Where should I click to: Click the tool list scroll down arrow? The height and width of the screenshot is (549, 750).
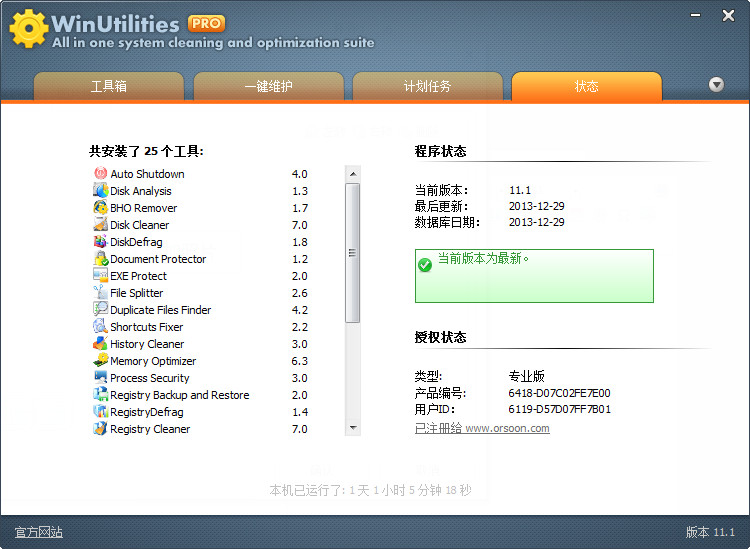[353, 427]
